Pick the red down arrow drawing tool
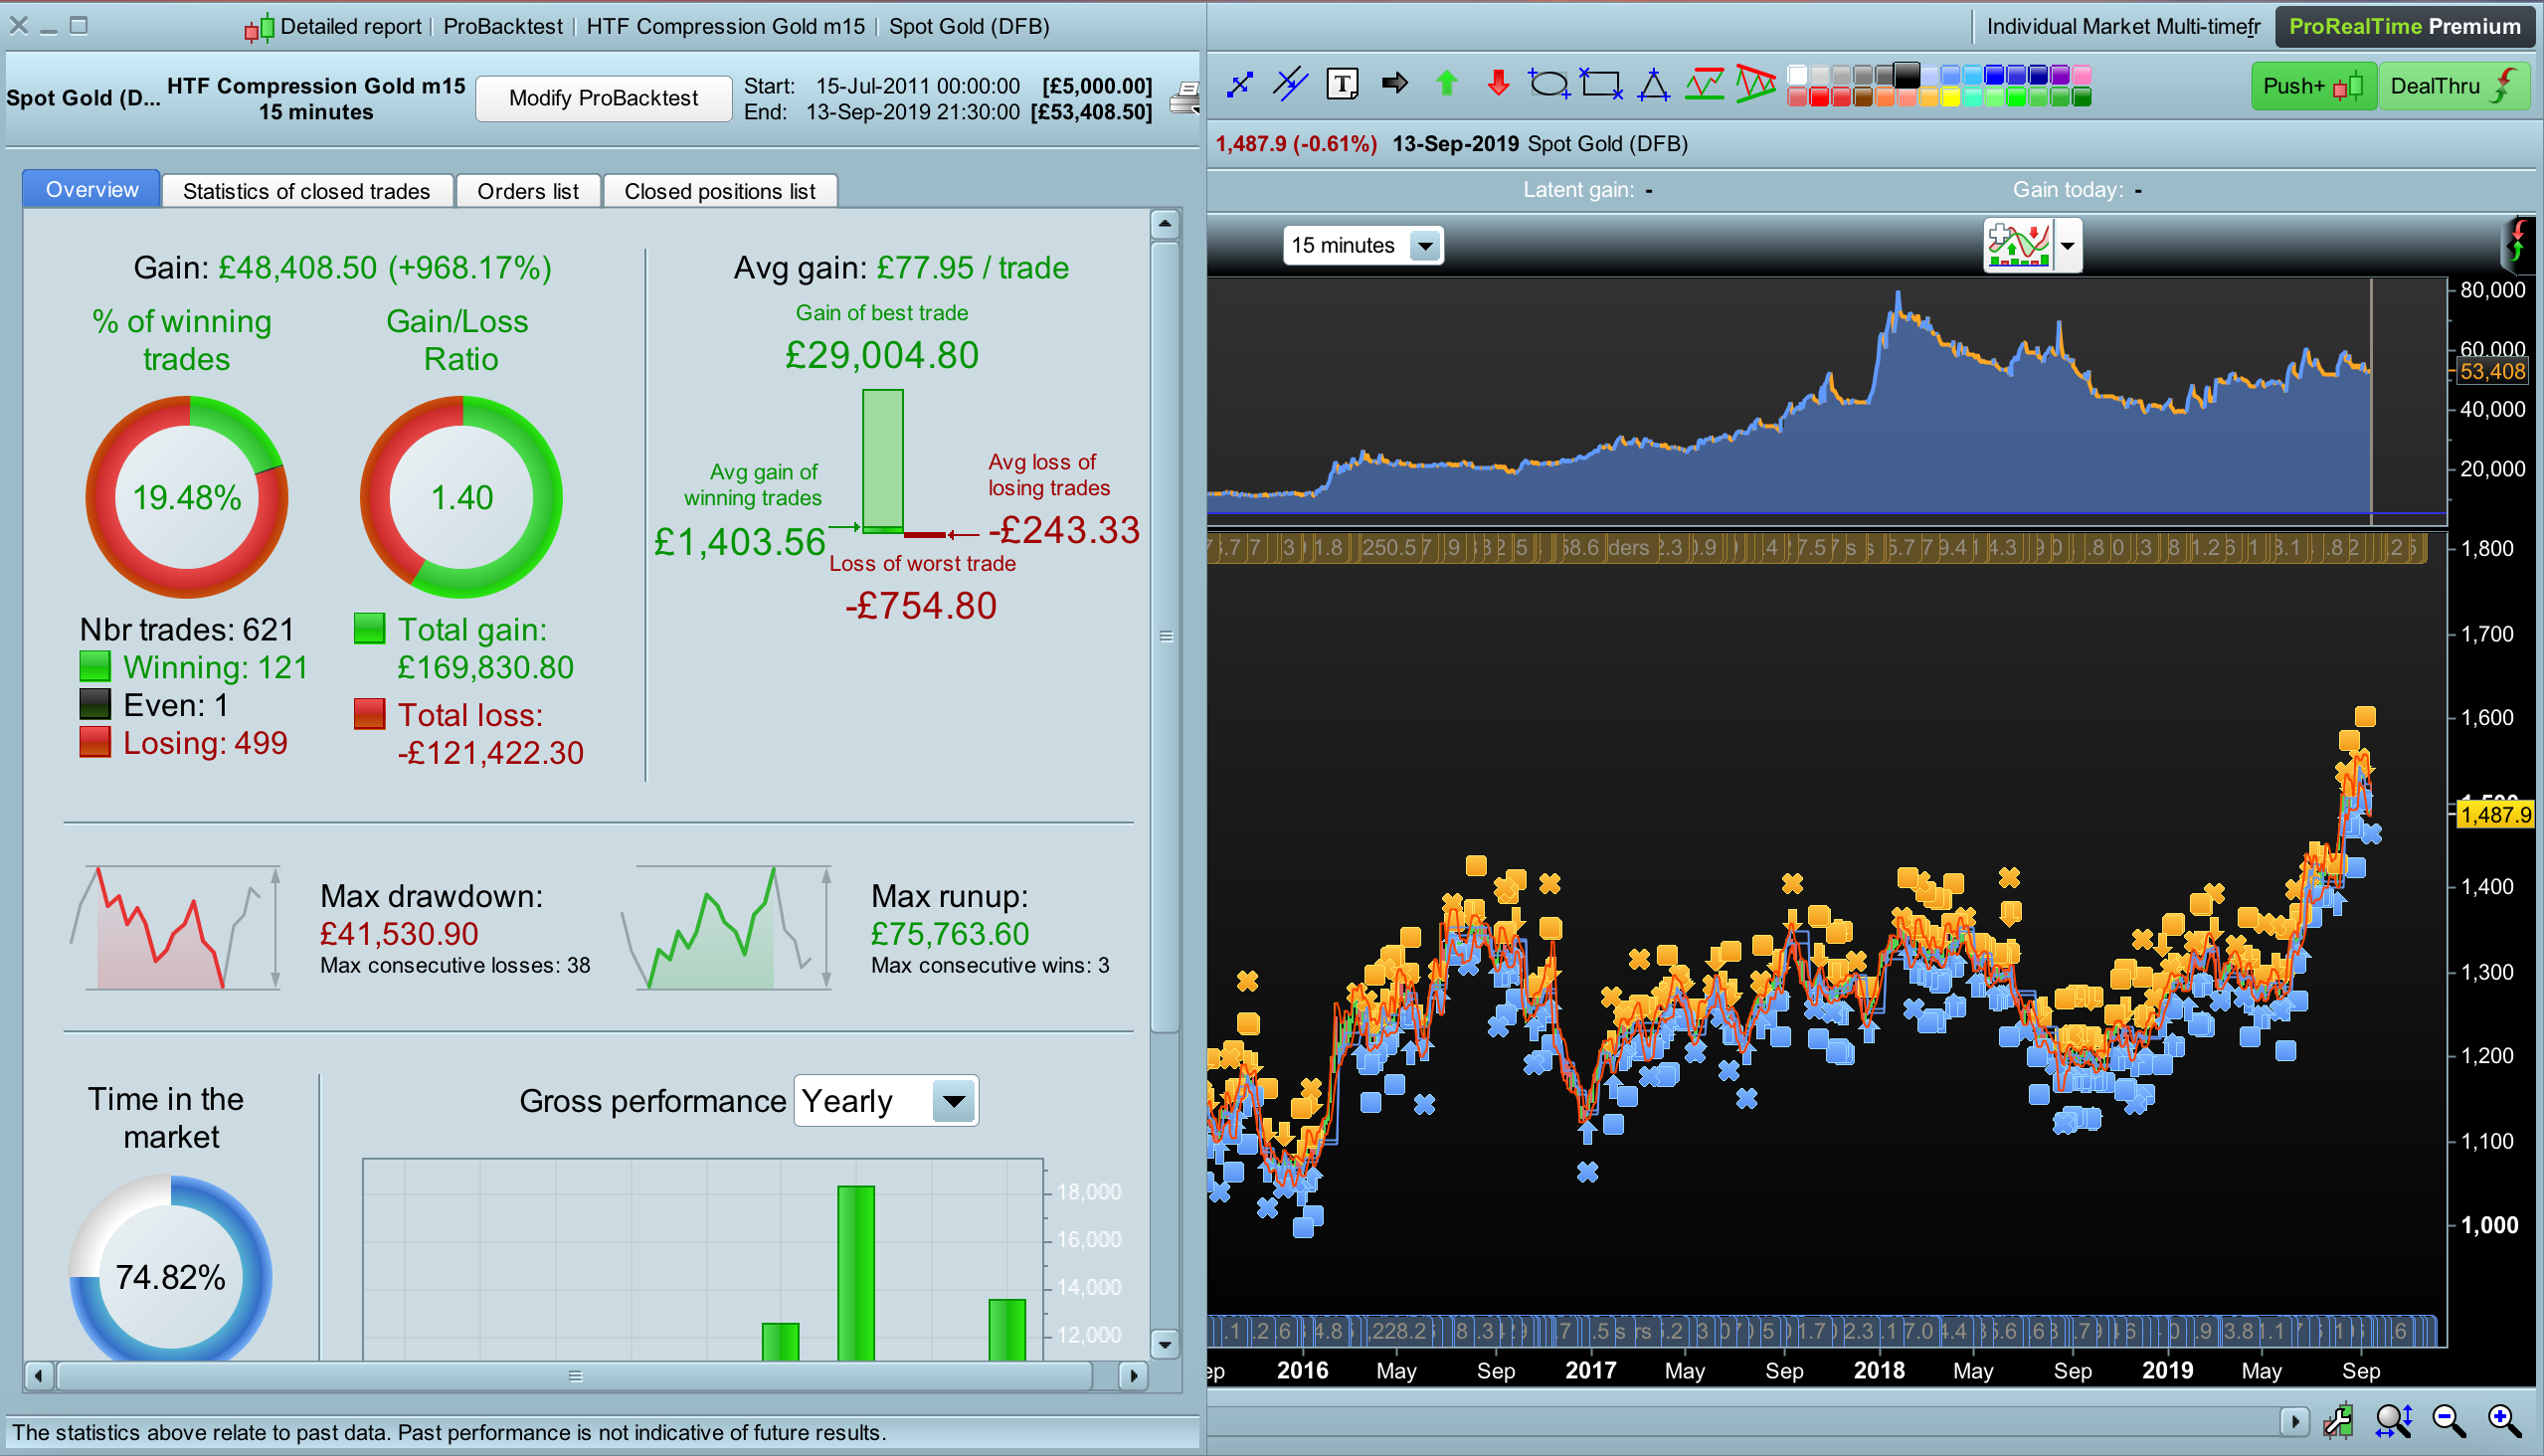Viewport: 2544px width, 1456px height. pos(1497,84)
